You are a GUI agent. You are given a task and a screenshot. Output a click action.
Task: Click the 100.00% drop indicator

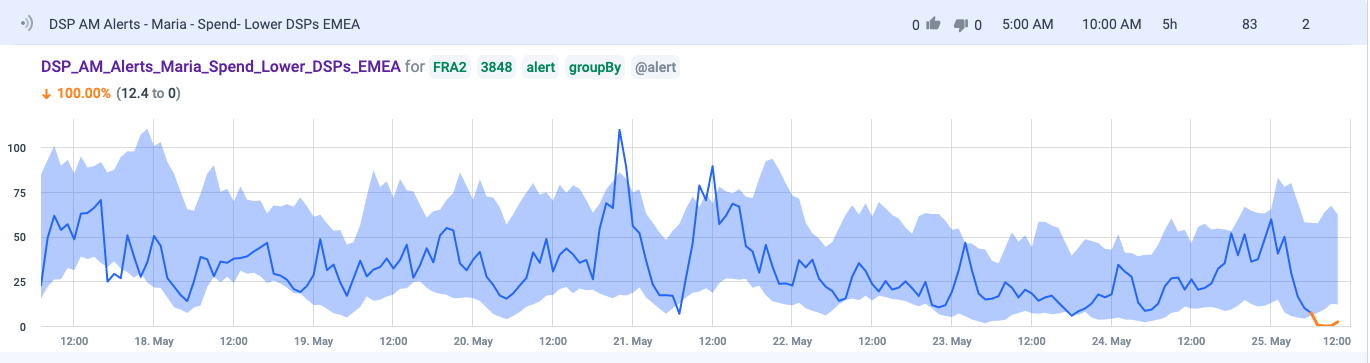point(75,93)
